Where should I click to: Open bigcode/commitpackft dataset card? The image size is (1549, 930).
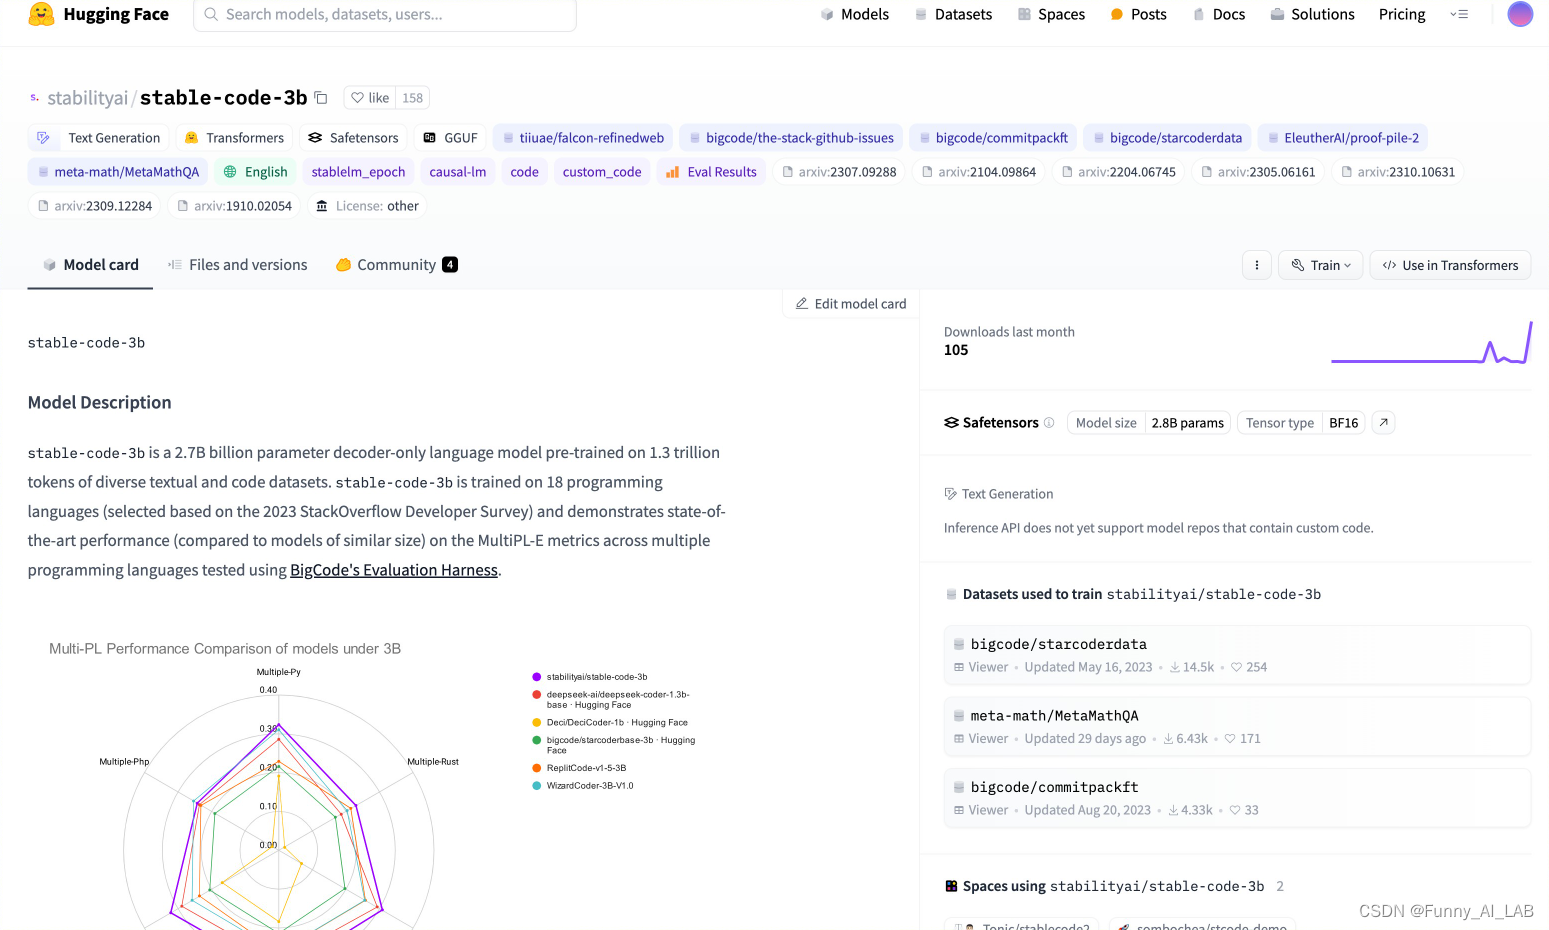[1237, 798]
